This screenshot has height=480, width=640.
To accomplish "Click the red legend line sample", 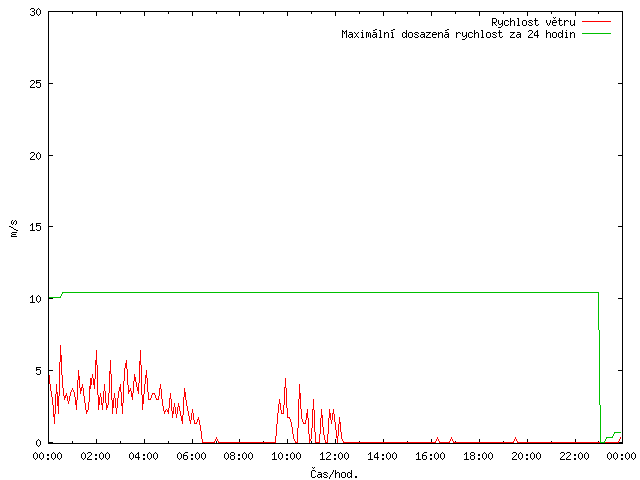I will coord(596,21).
